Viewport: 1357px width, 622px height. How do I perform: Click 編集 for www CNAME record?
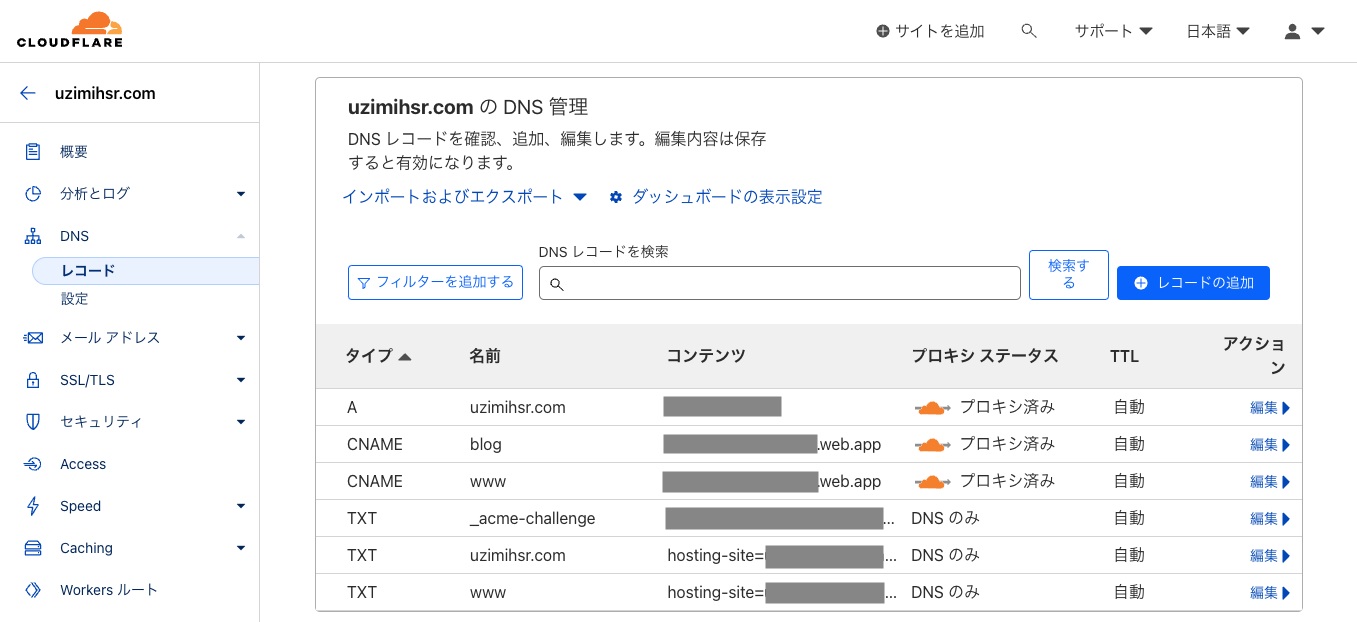pyautogui.click(x=1270, y=482)
